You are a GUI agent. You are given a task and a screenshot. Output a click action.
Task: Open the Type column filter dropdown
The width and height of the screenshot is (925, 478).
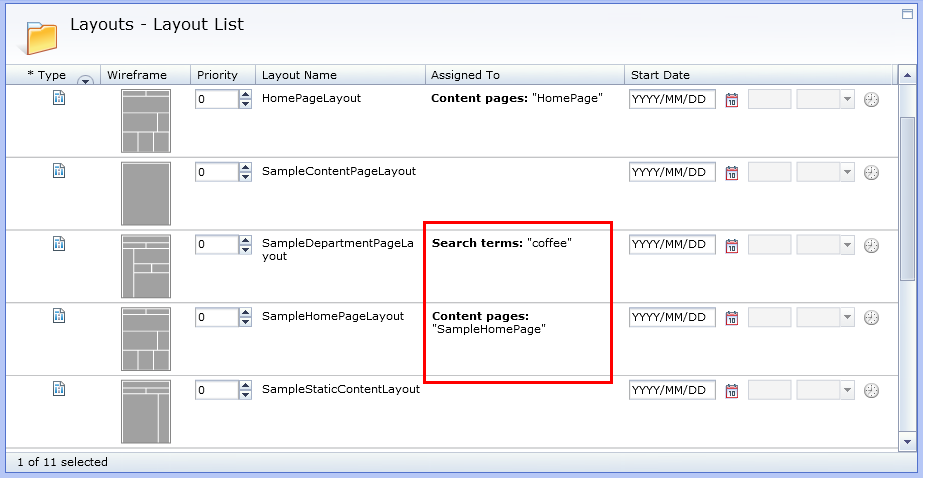[x=85, y=81]
